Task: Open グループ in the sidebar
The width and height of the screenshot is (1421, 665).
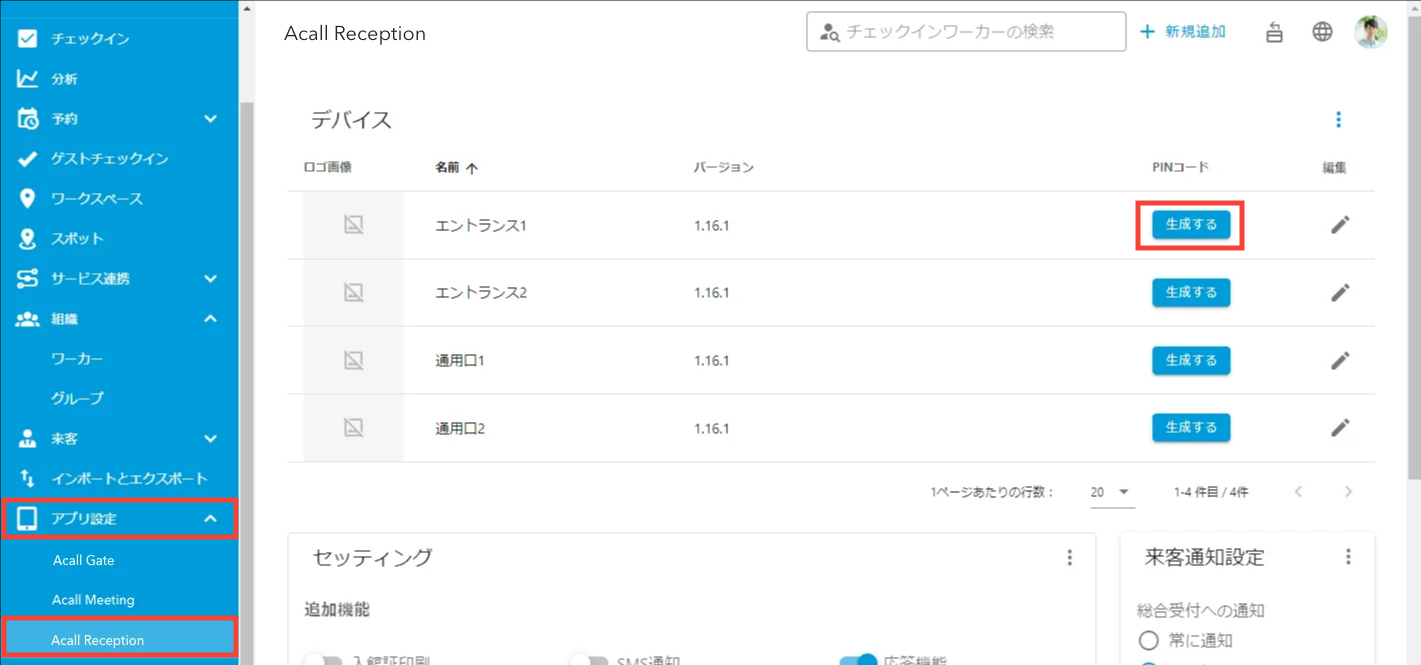Action: point(77,399)
